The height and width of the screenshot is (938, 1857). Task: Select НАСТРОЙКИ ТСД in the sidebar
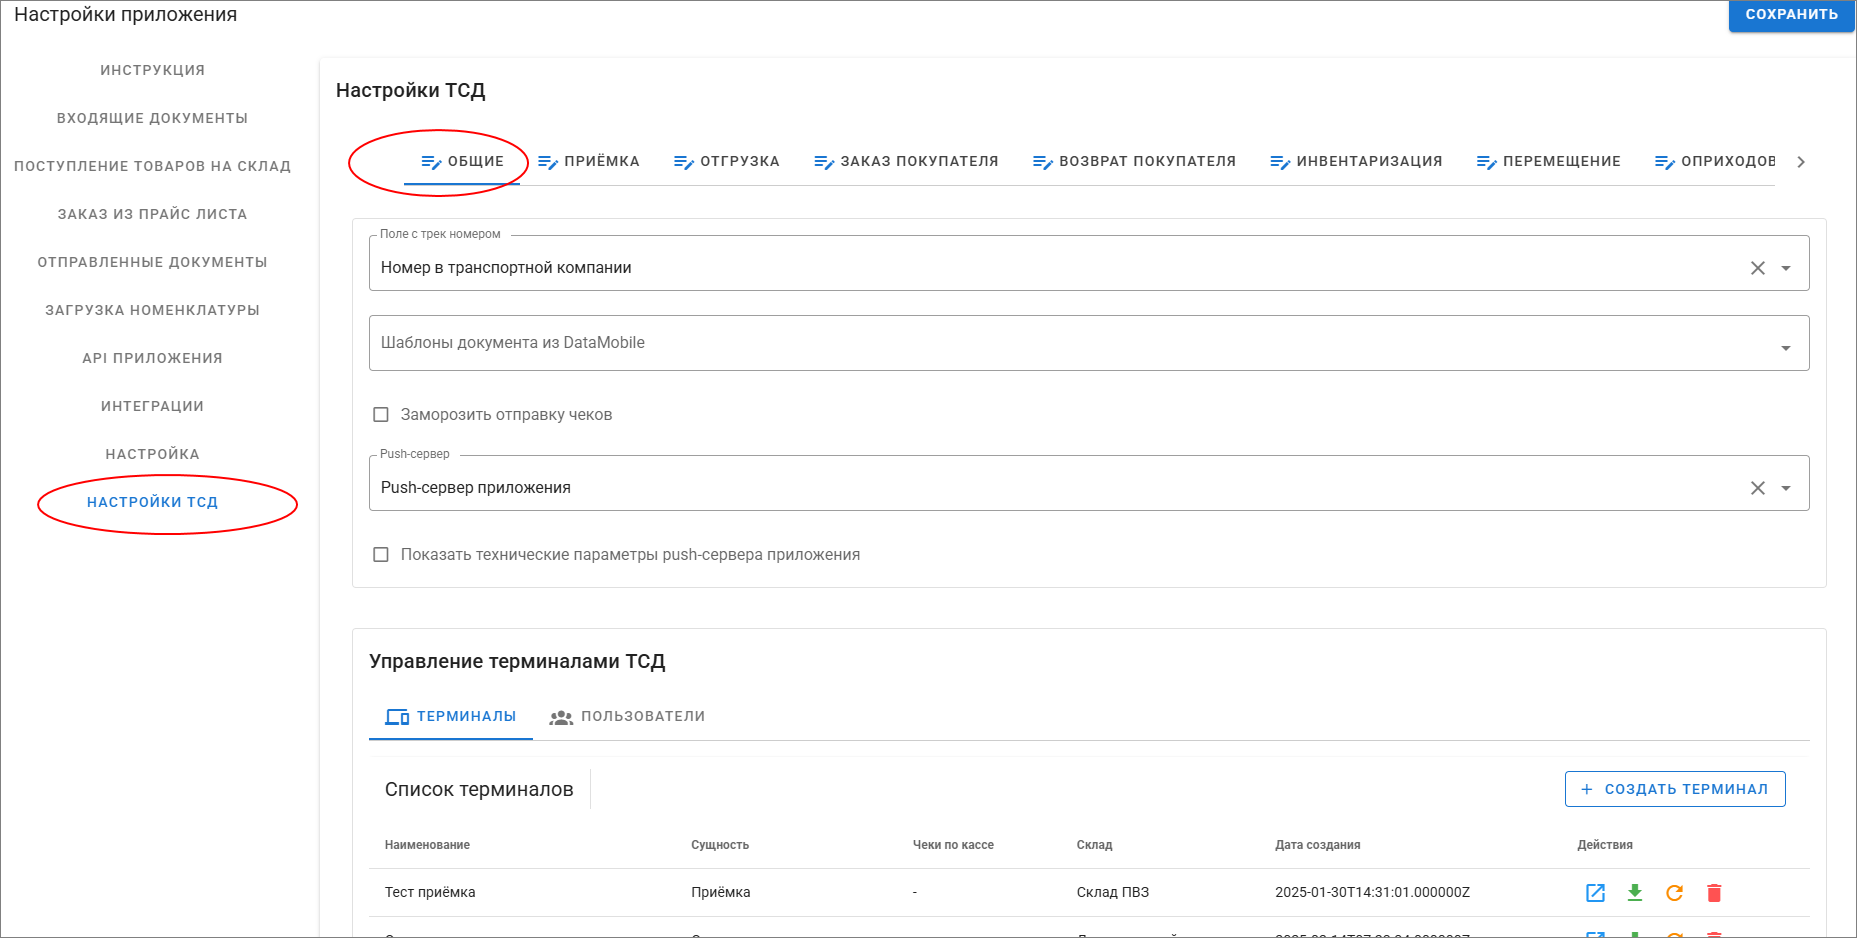click(152, 502)
